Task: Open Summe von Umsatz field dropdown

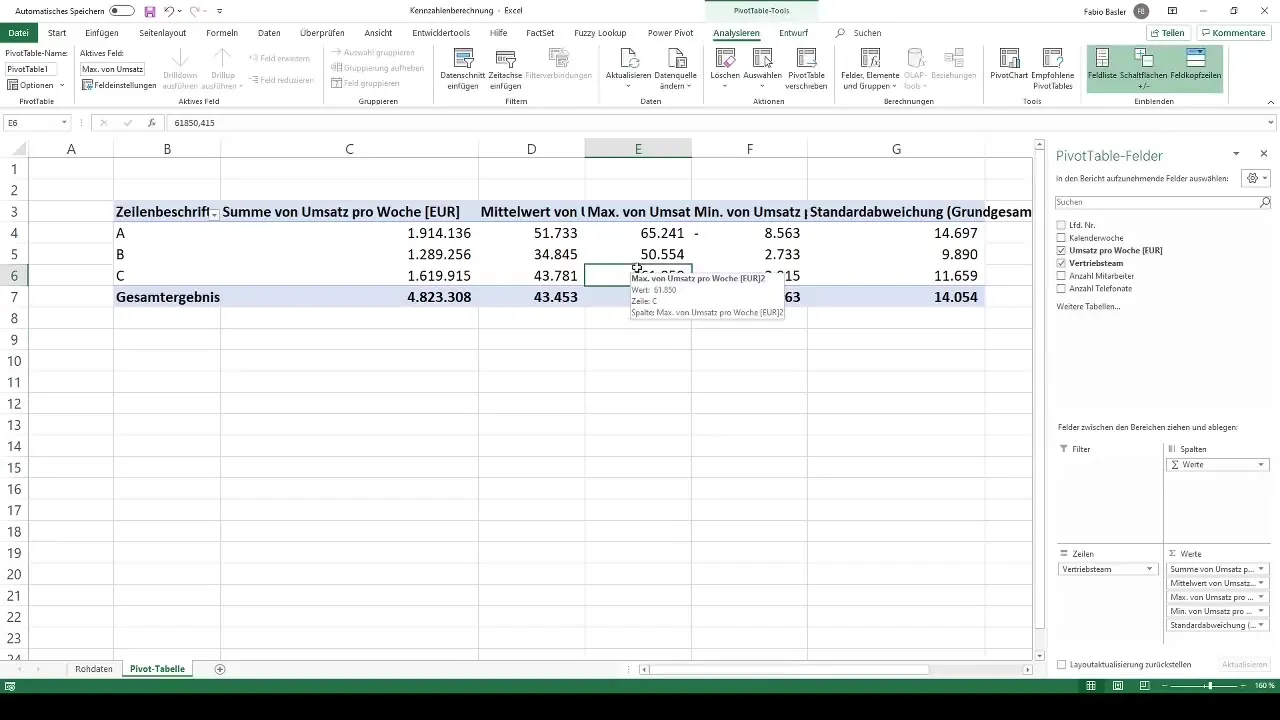Action: pos(1261,569)
